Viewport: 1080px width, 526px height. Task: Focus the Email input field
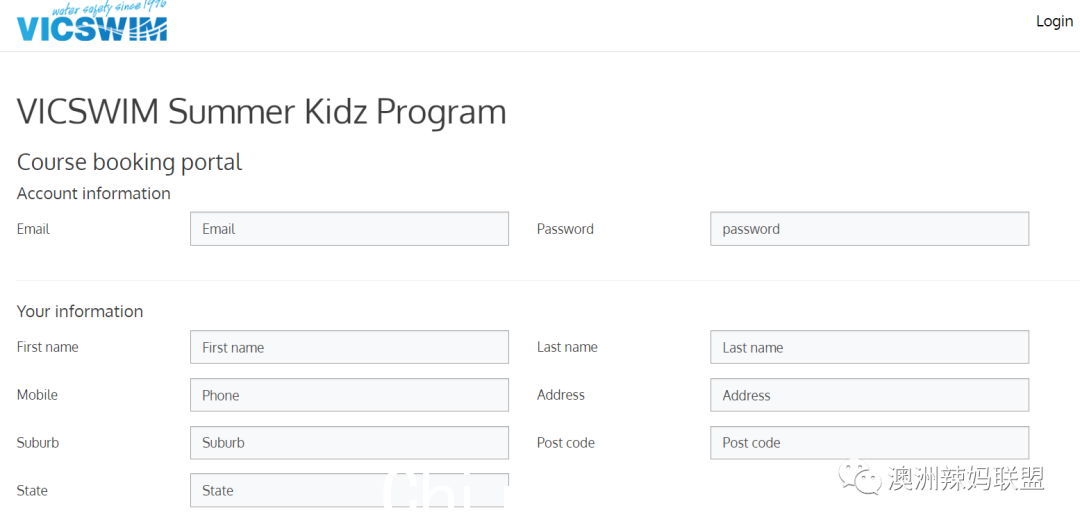(x=349, y=229)
